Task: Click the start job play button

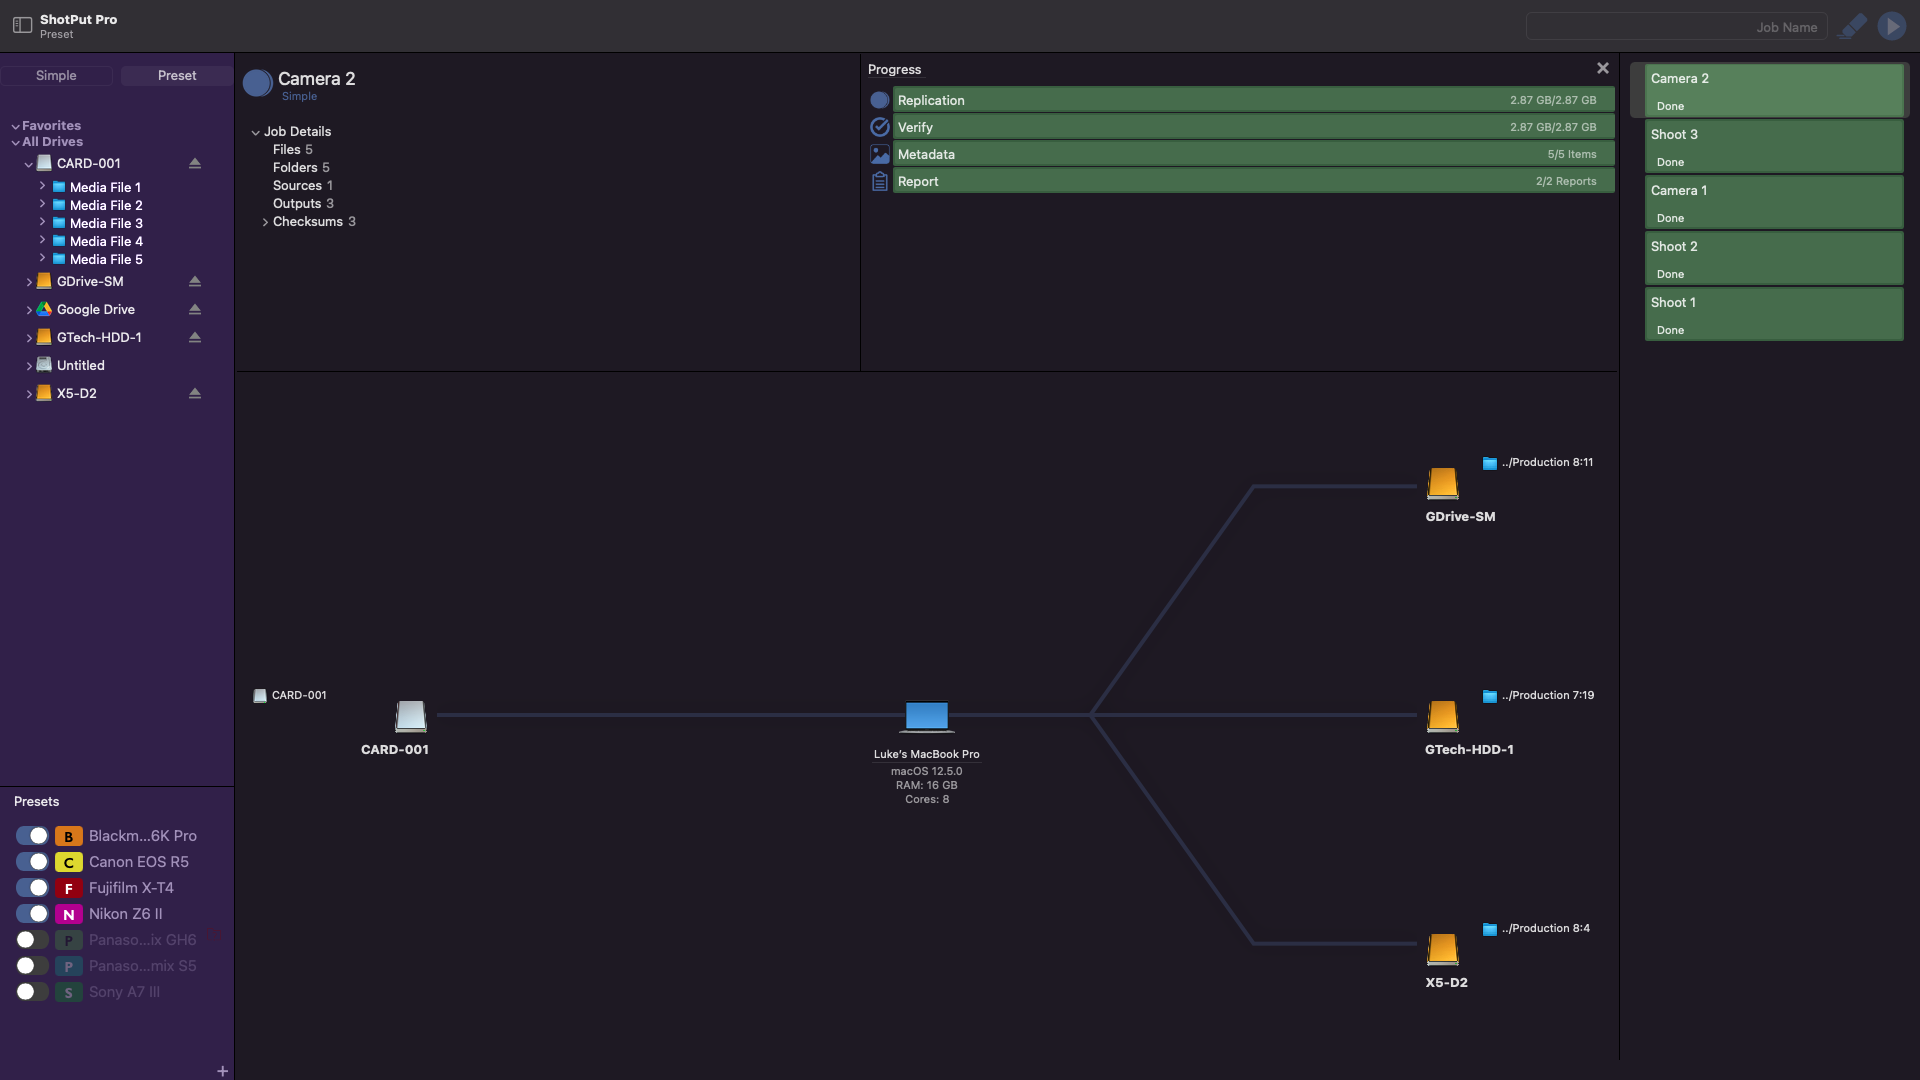Action: tap(1891, 27)
